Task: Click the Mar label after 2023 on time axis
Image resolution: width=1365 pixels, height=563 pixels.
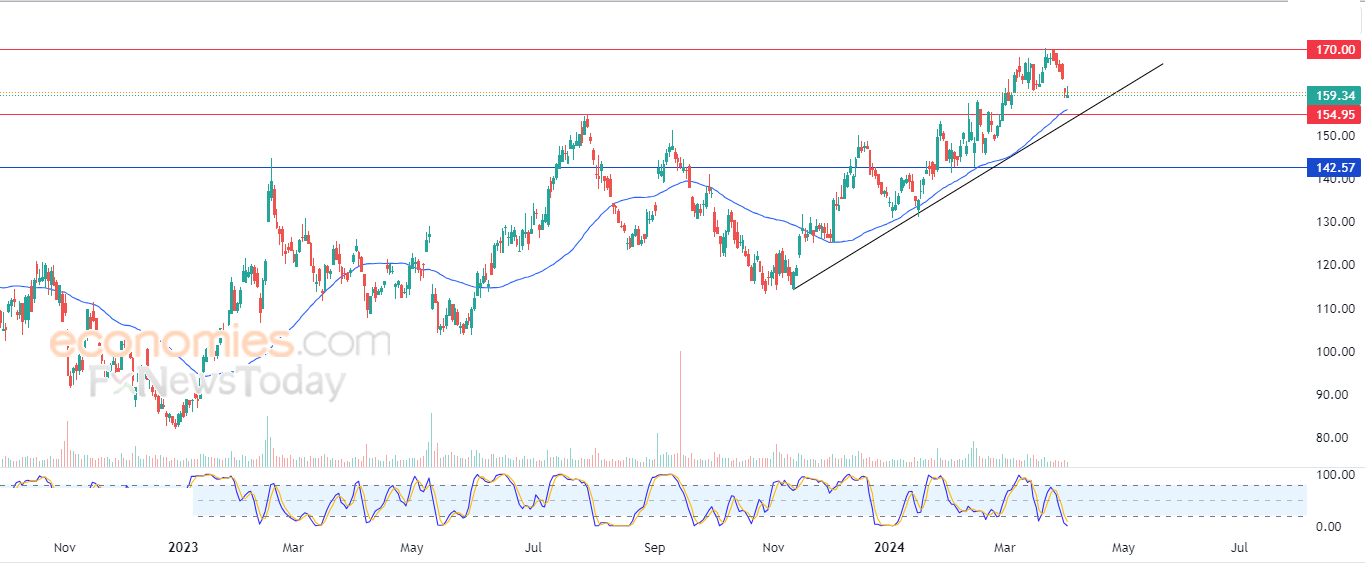Action: pos(293,548)
